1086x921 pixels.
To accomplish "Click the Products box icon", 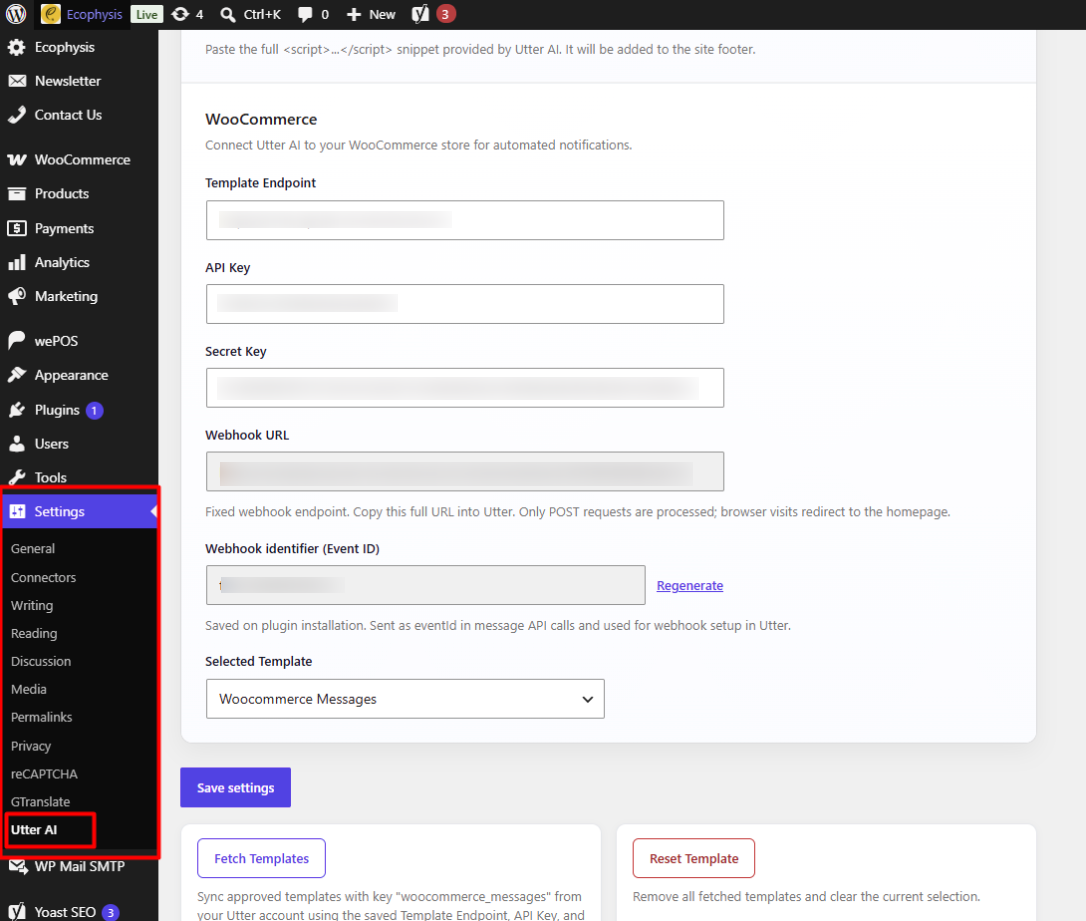I will 17,194.
